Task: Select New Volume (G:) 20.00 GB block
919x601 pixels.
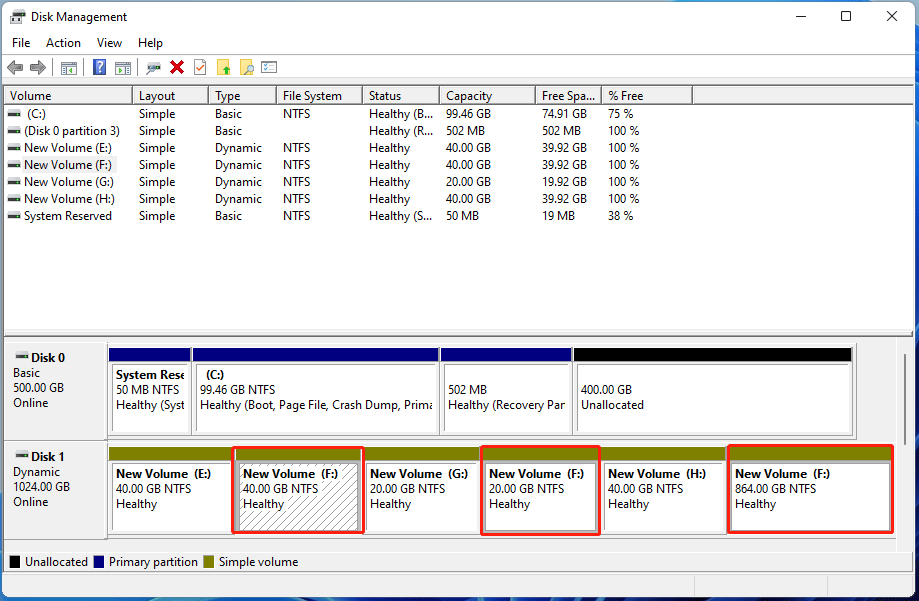Action: pos(422,490)
